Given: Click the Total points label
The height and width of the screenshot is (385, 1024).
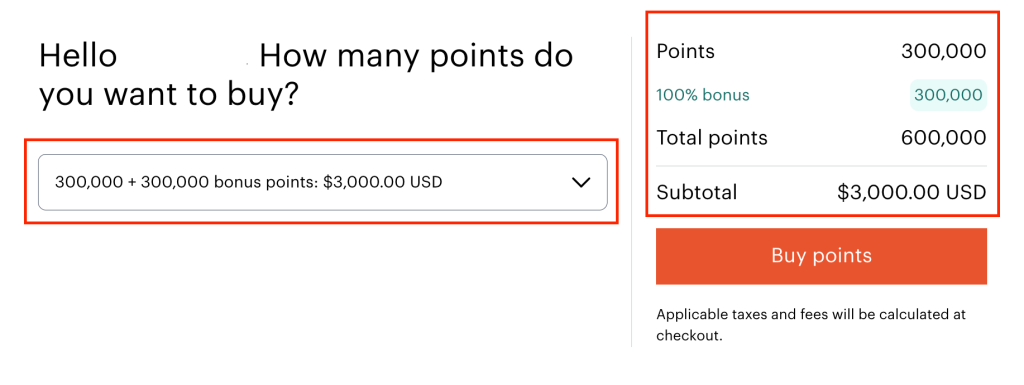Looking at the screenshot, I should [x=712, y=138].
